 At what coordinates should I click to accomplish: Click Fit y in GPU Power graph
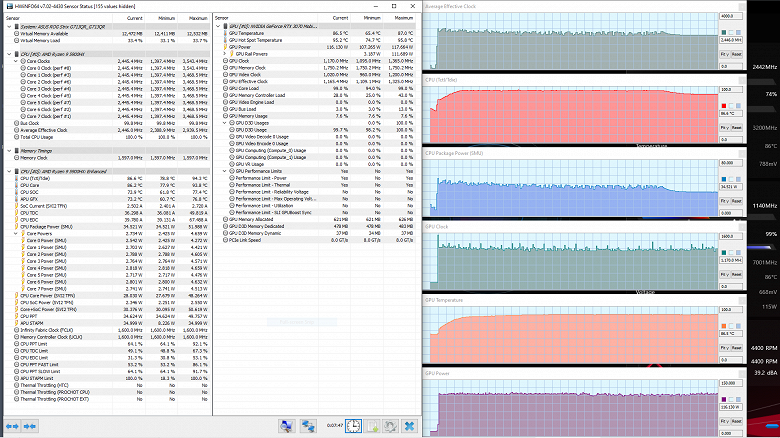point(725,422)
